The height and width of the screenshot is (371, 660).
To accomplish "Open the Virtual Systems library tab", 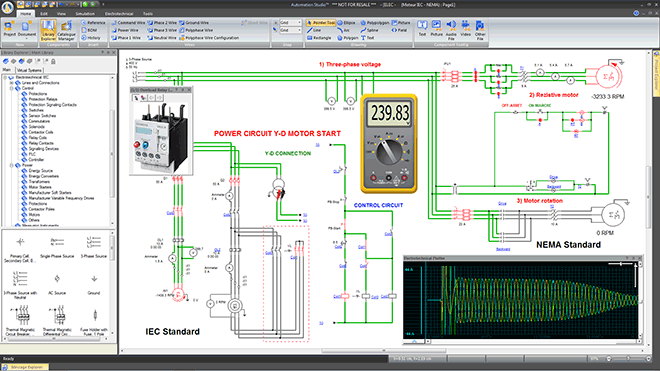I will (x=29, y=70).
